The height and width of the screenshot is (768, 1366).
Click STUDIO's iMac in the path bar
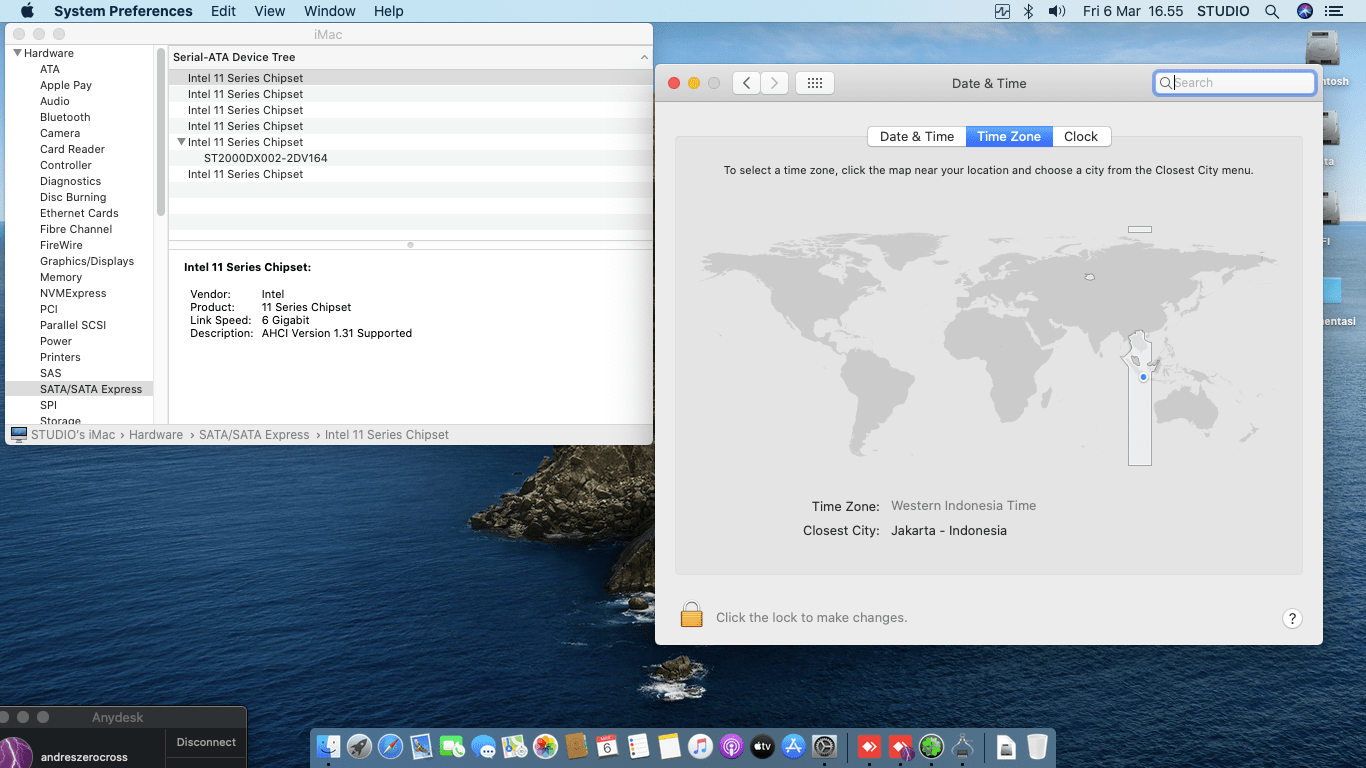tap(73, 435)
